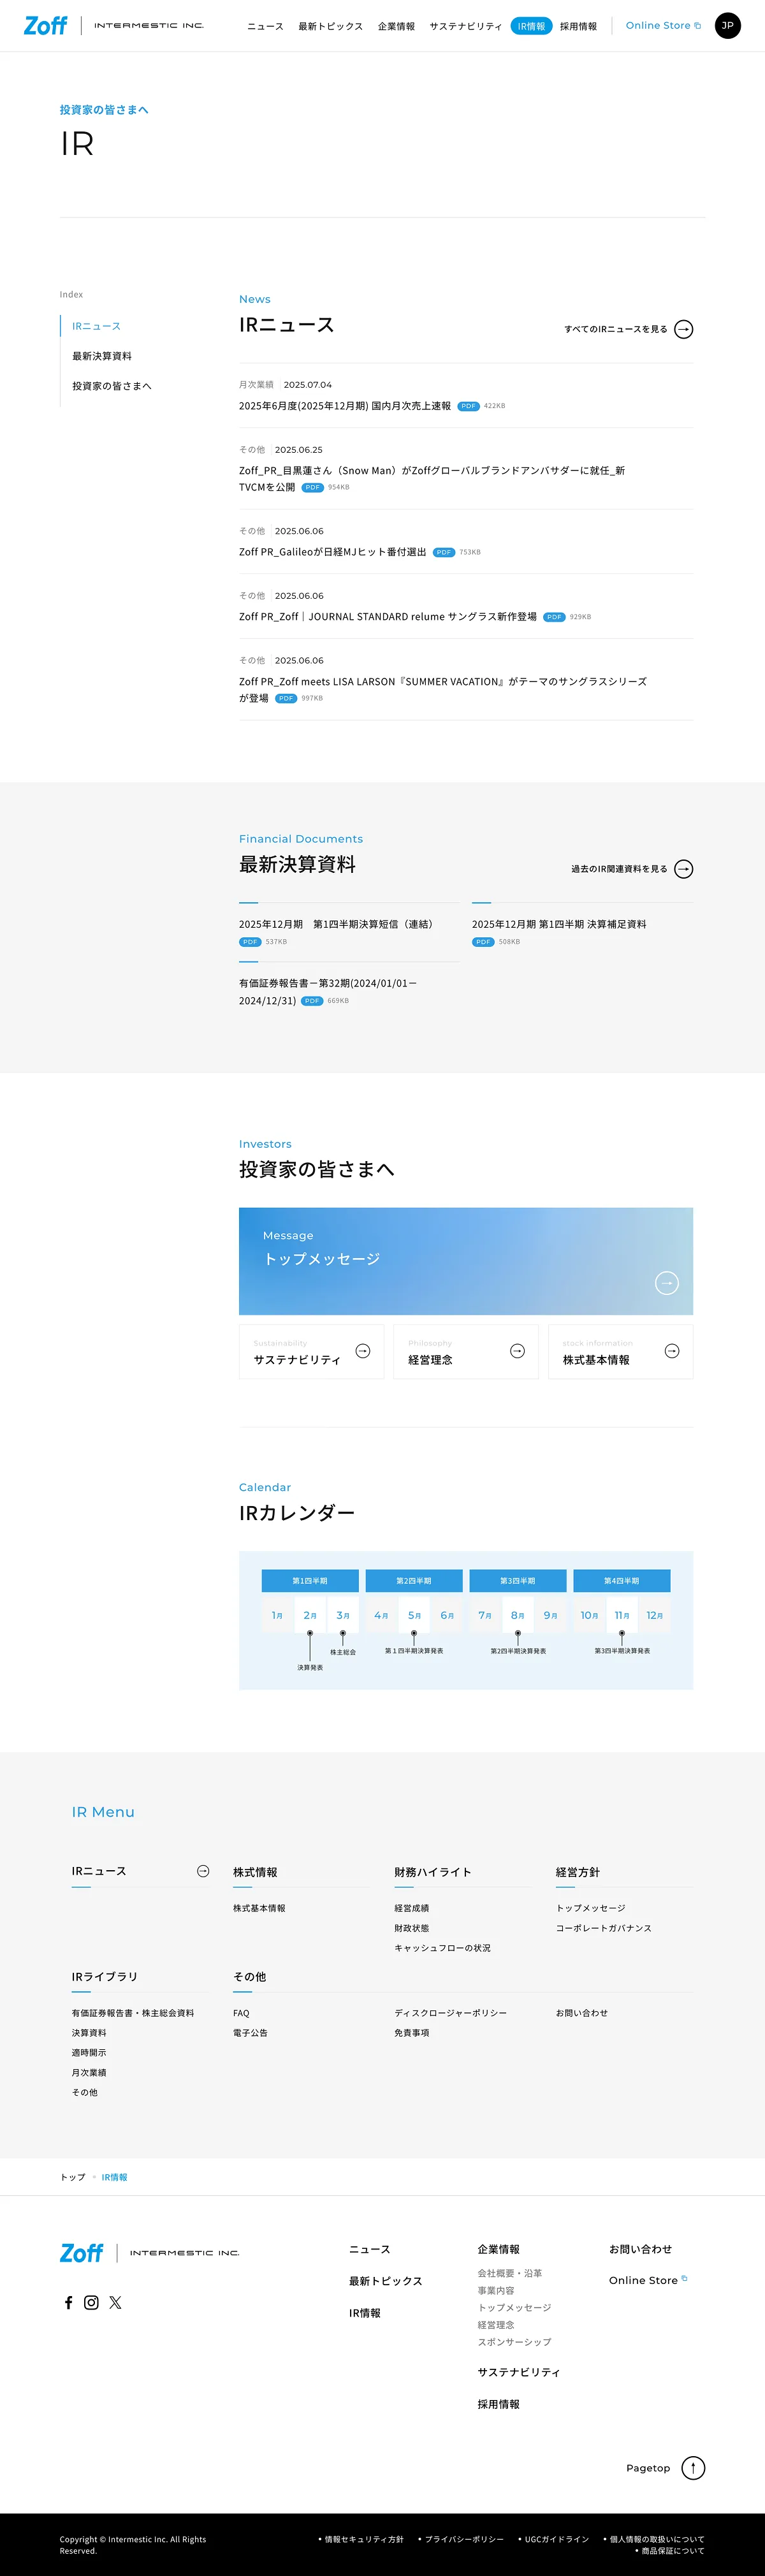Image resolution: width=765 pixels, height=2576 pixels.
Task: Click the arrow icon next to 過去のIR関連資料を見る
Action: pyautogui.click(x=684, y=869)
